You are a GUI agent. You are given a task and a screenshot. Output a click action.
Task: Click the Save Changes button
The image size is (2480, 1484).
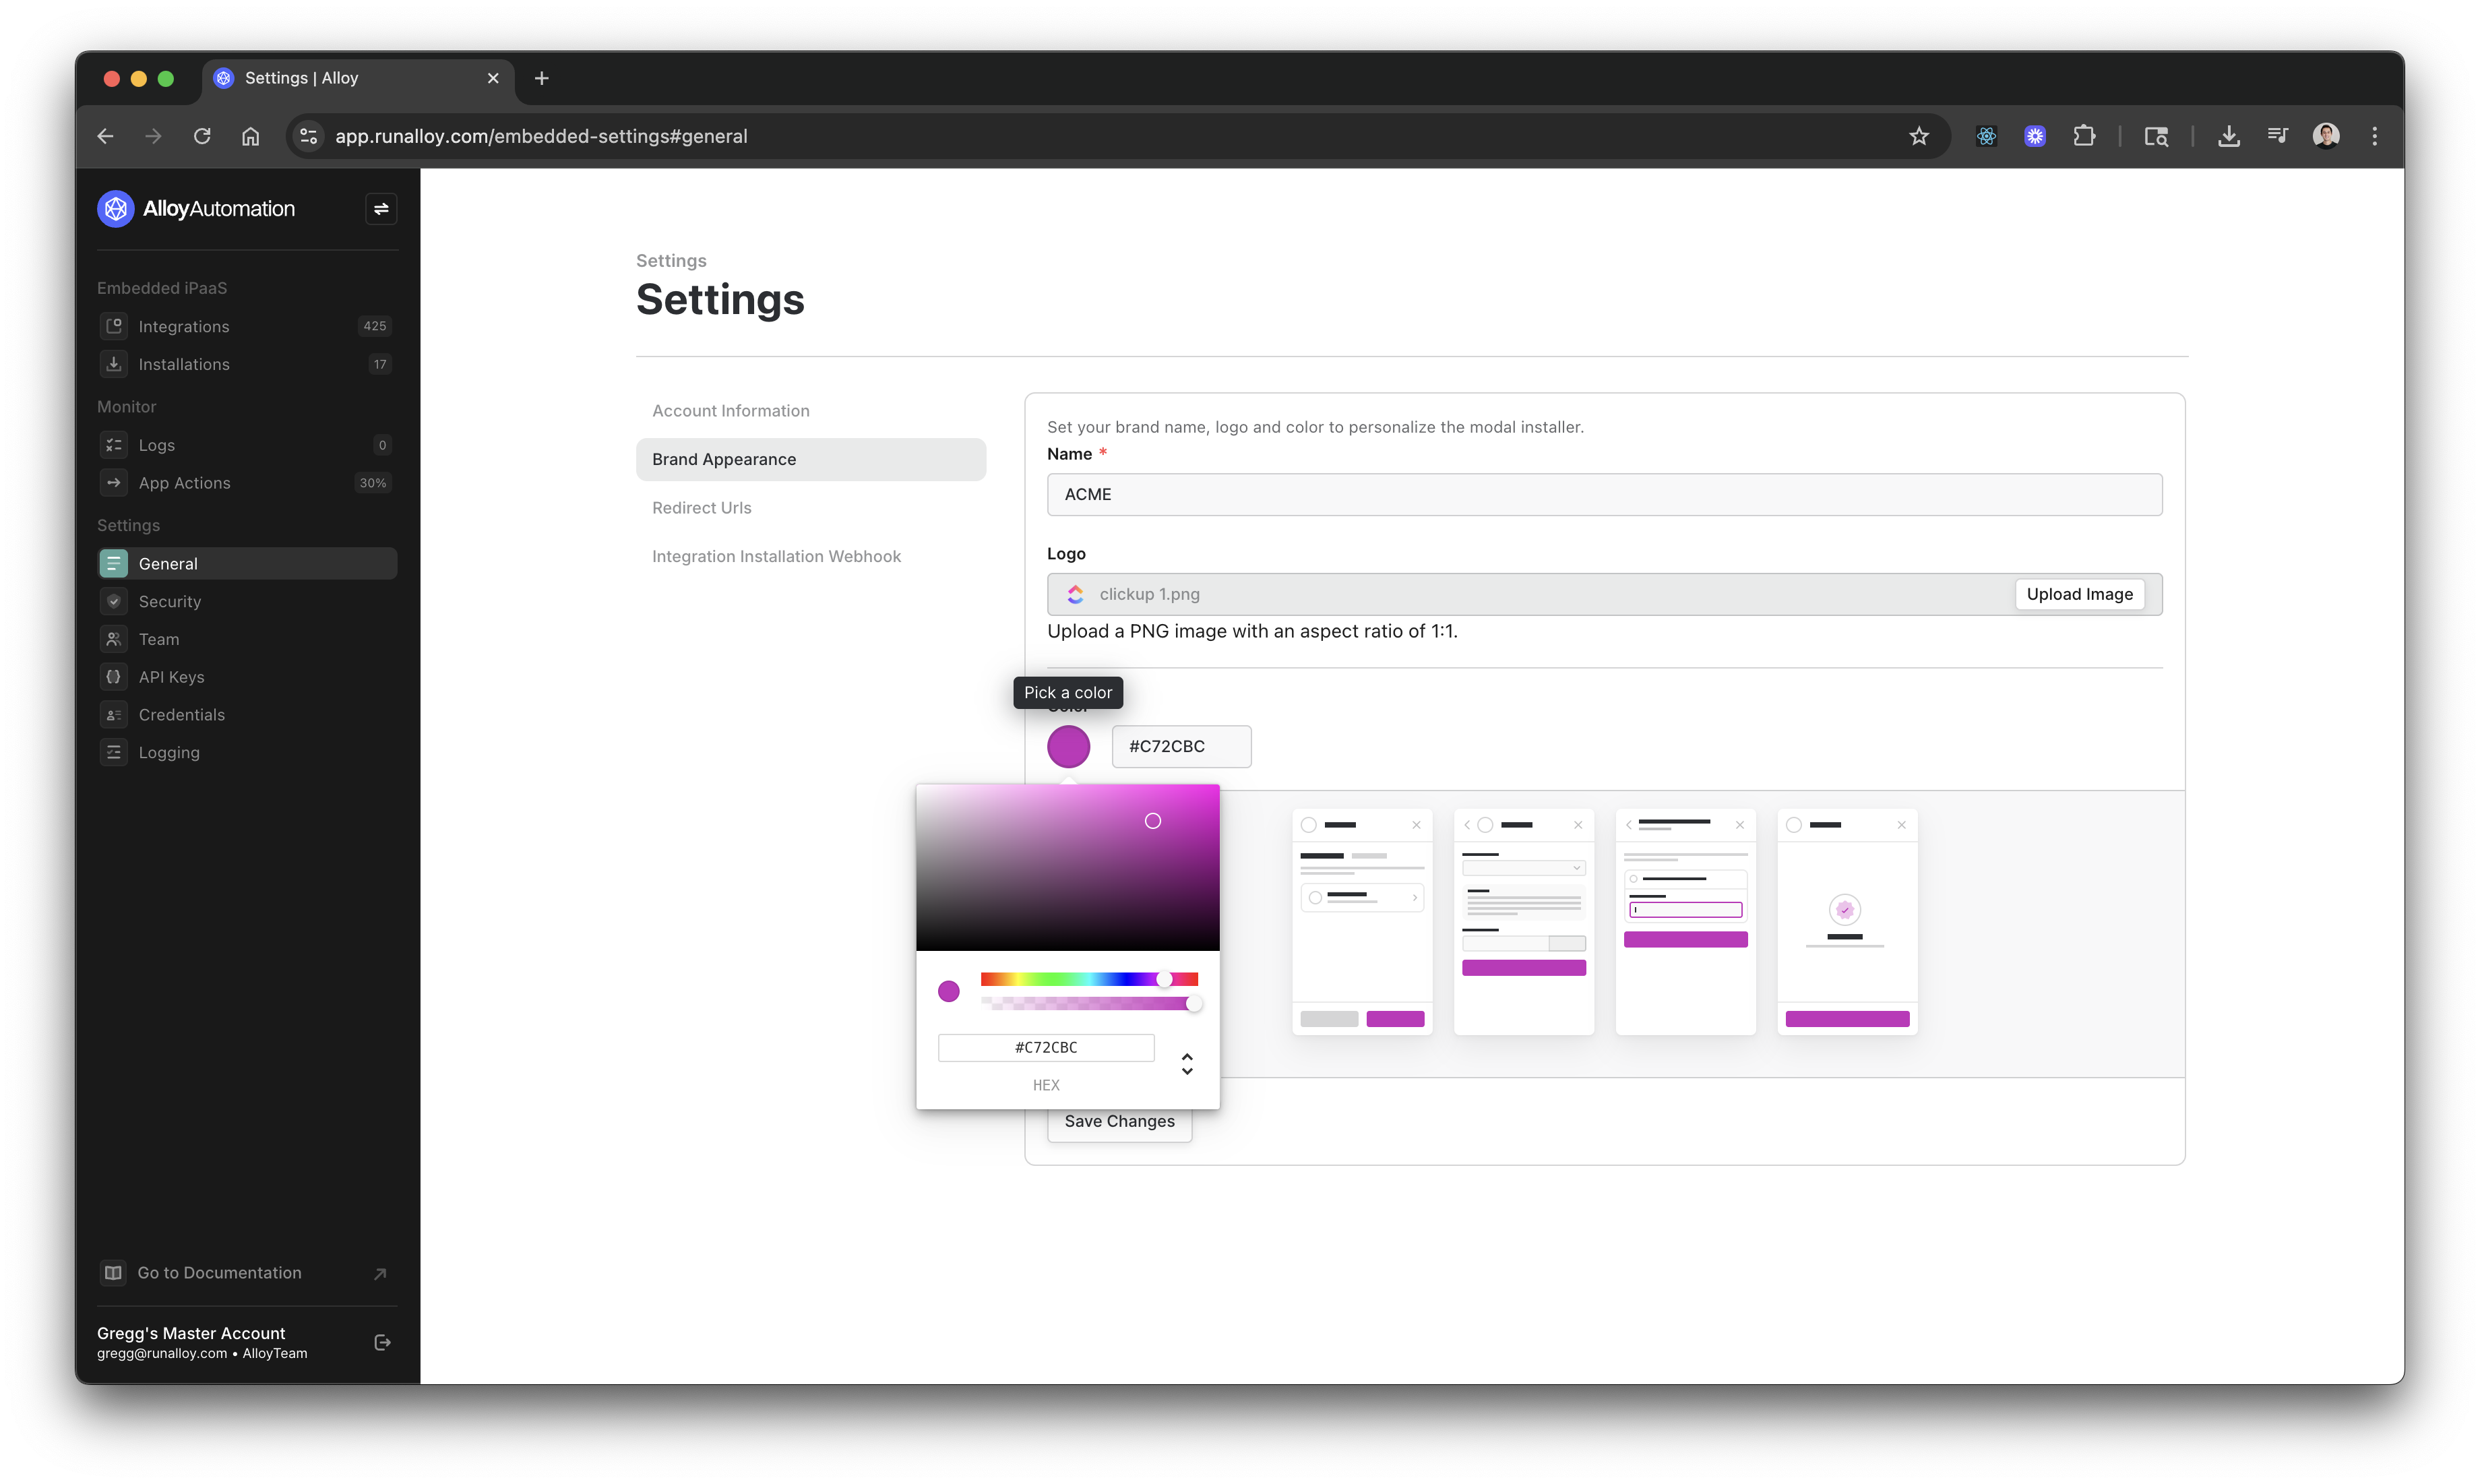(1119, 1121)
